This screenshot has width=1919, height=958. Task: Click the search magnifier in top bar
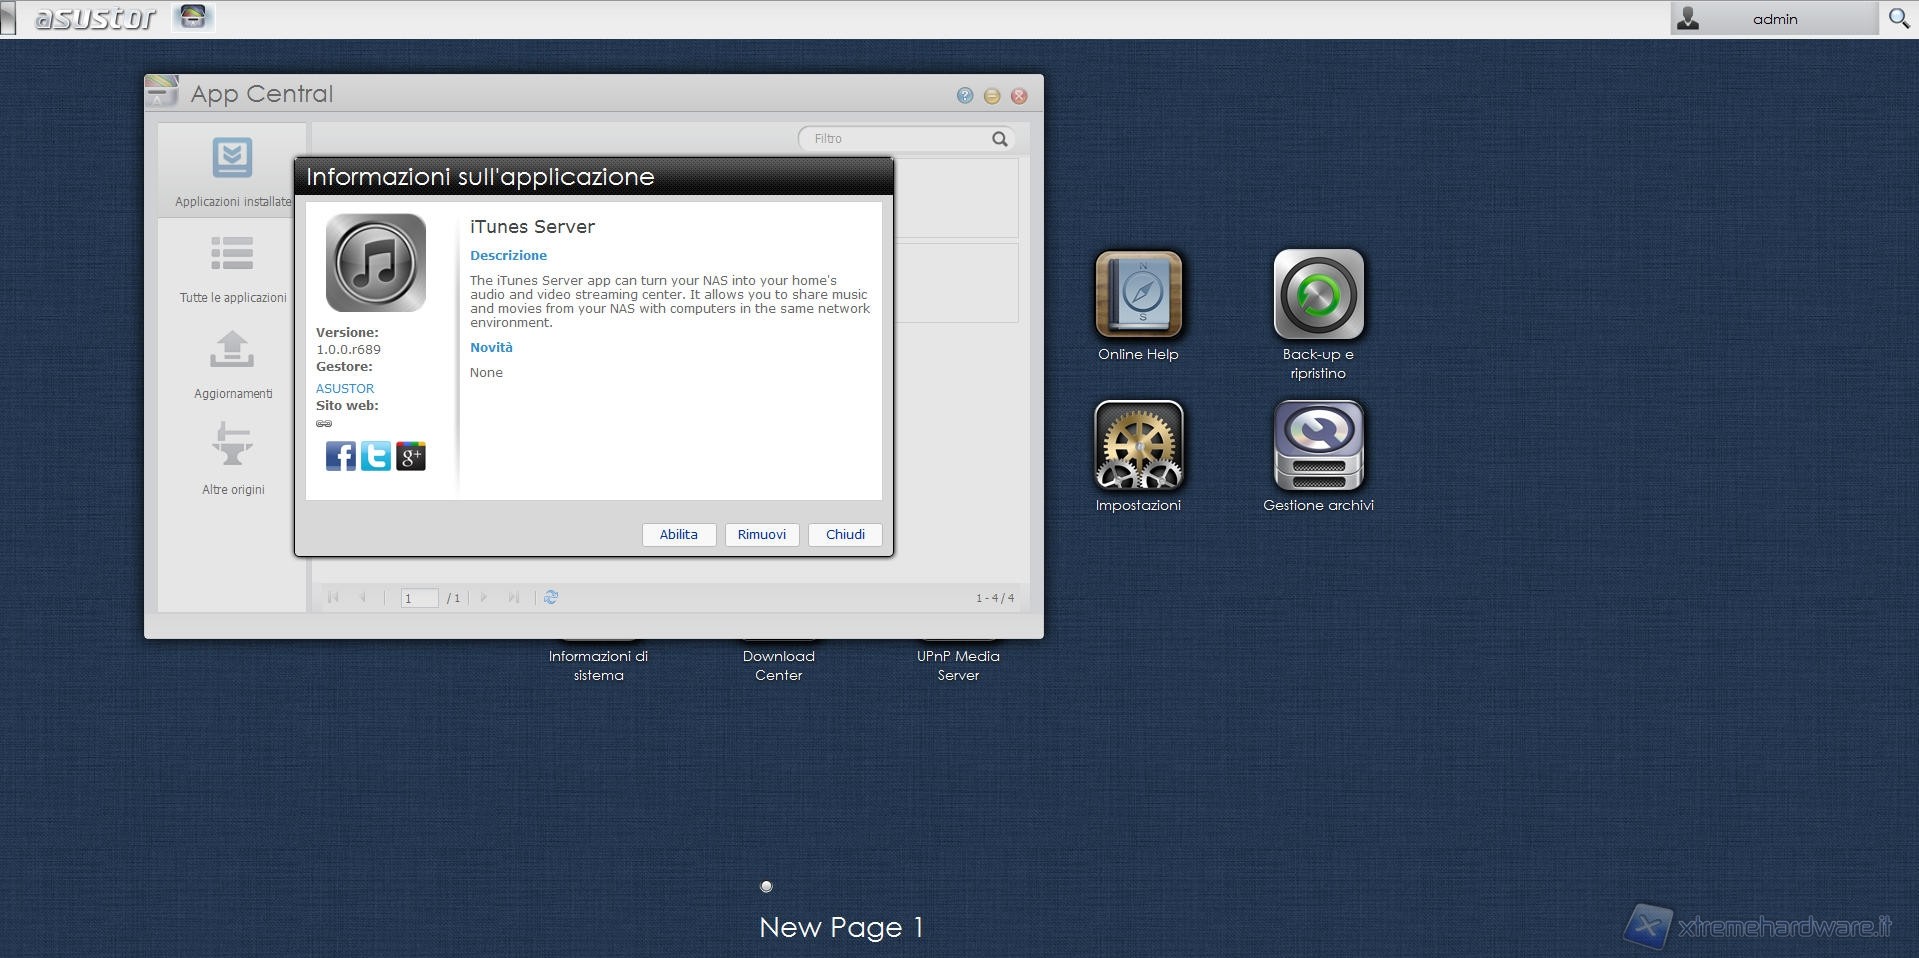pos(1898,19)
